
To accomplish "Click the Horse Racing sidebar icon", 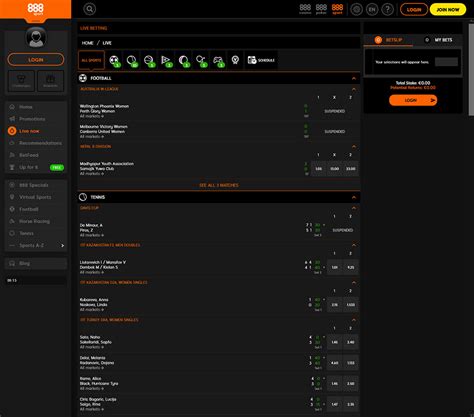I will click(12, 221).
